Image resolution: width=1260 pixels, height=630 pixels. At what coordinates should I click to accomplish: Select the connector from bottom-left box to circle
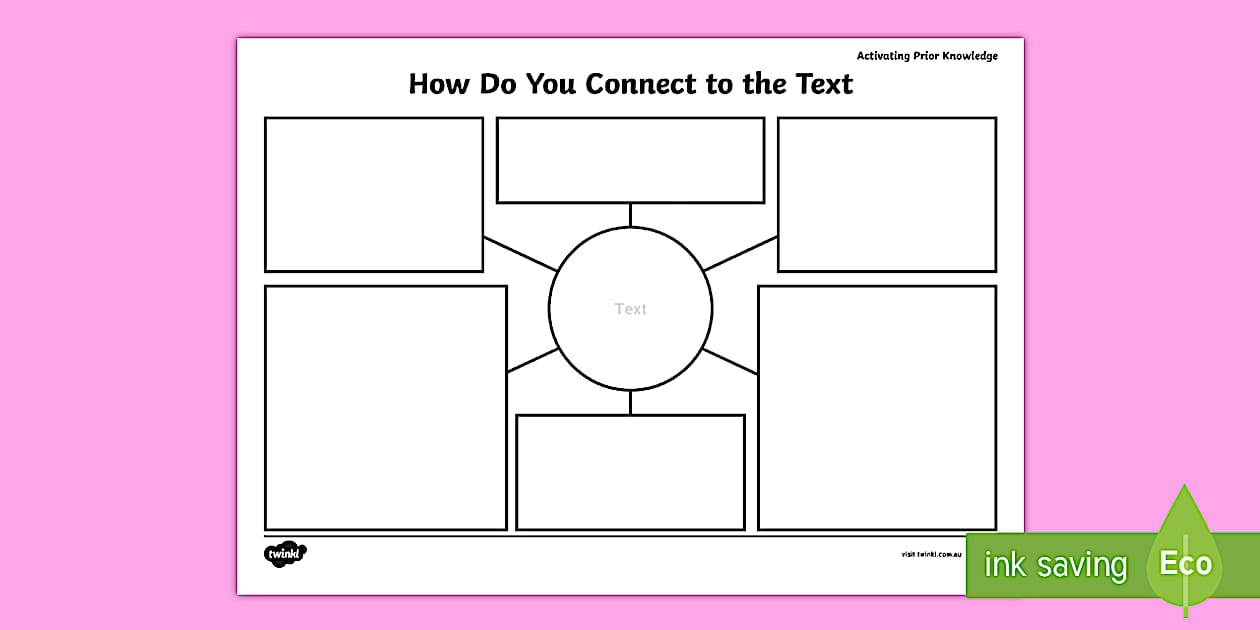pyautogui.click(x=532, y=361)
